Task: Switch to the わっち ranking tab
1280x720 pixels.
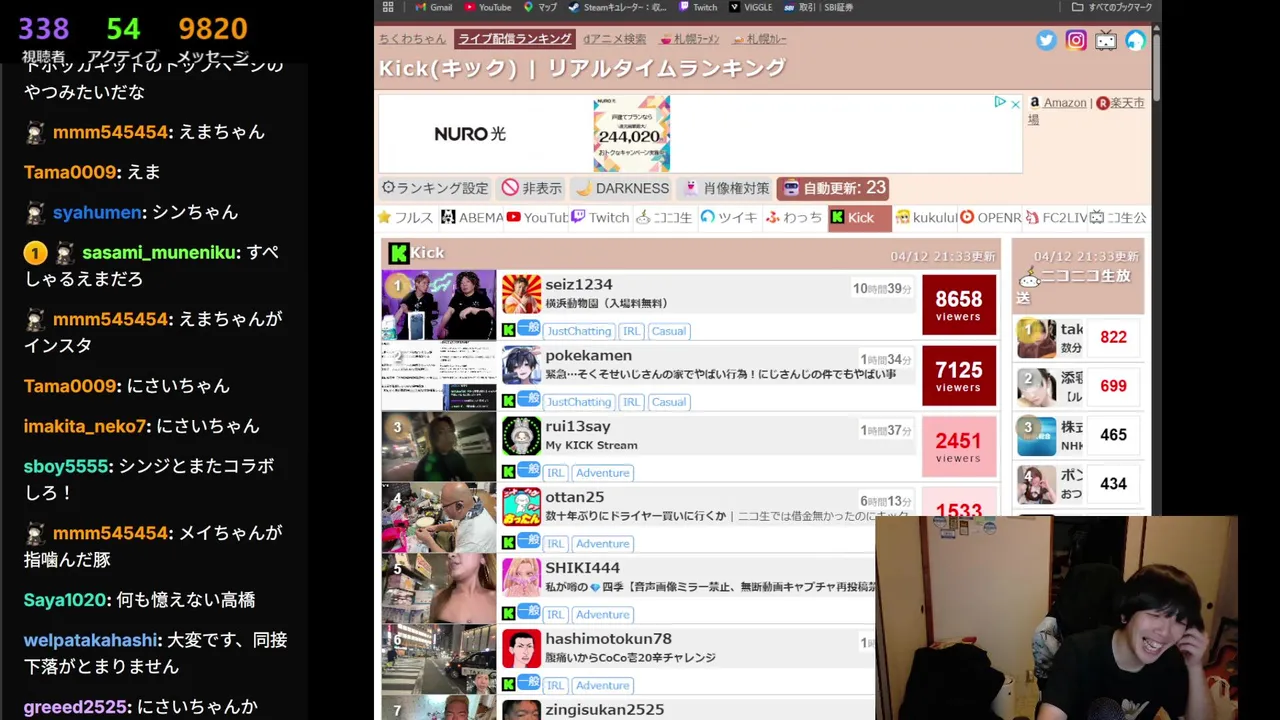Action: click(x=794, y=217)
